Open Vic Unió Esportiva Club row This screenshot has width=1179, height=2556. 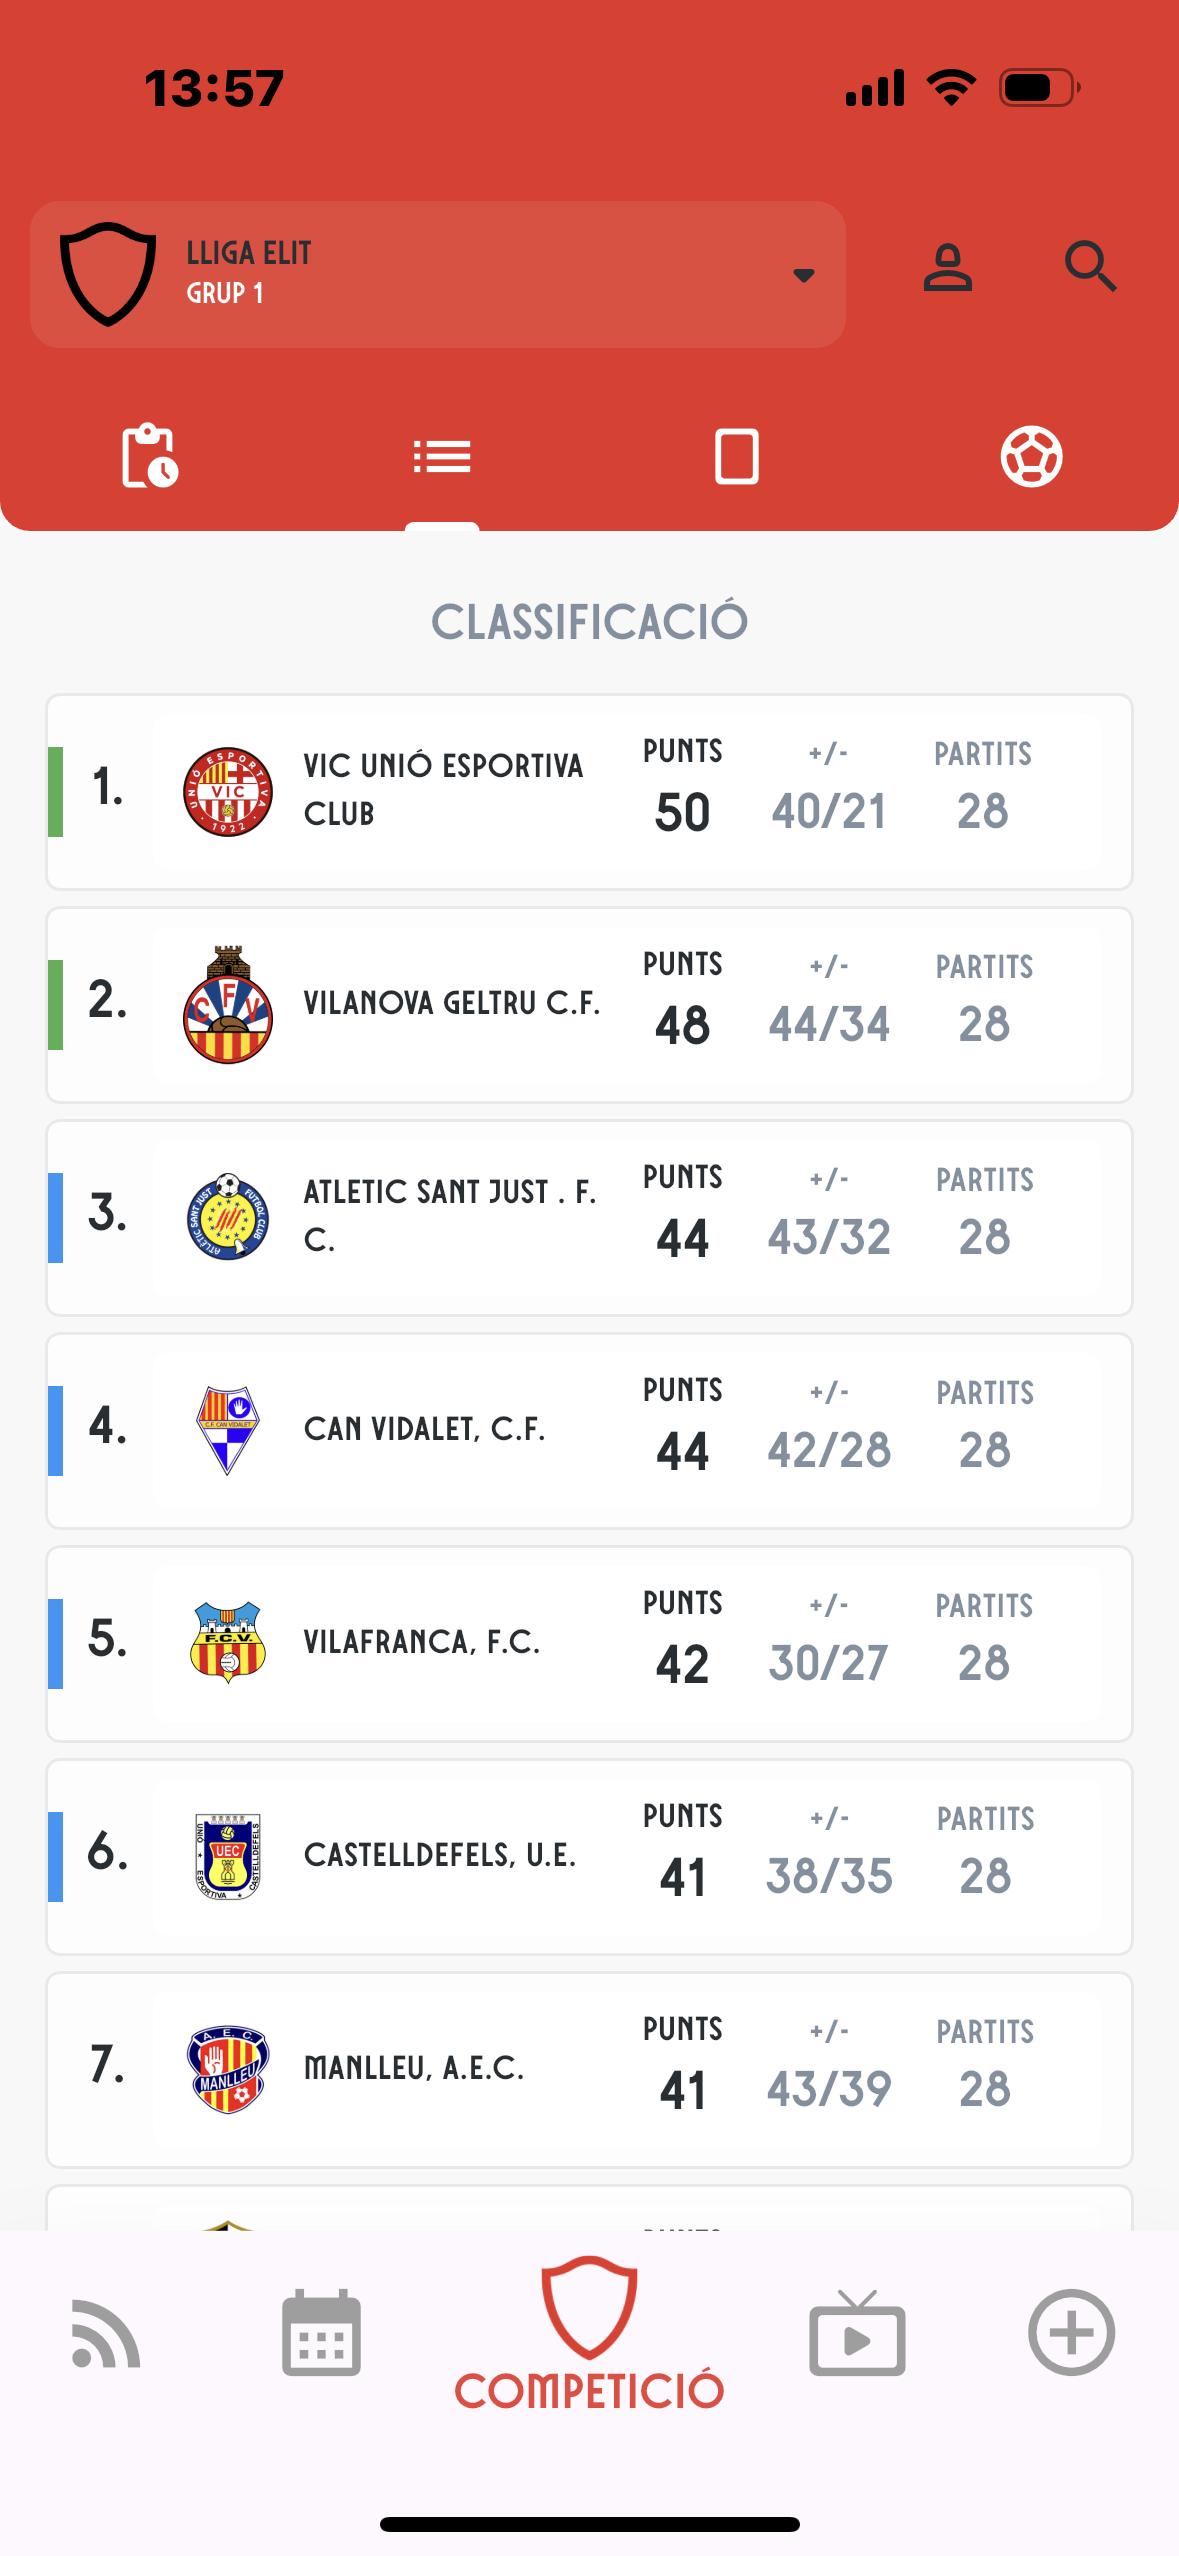point(589,792)
